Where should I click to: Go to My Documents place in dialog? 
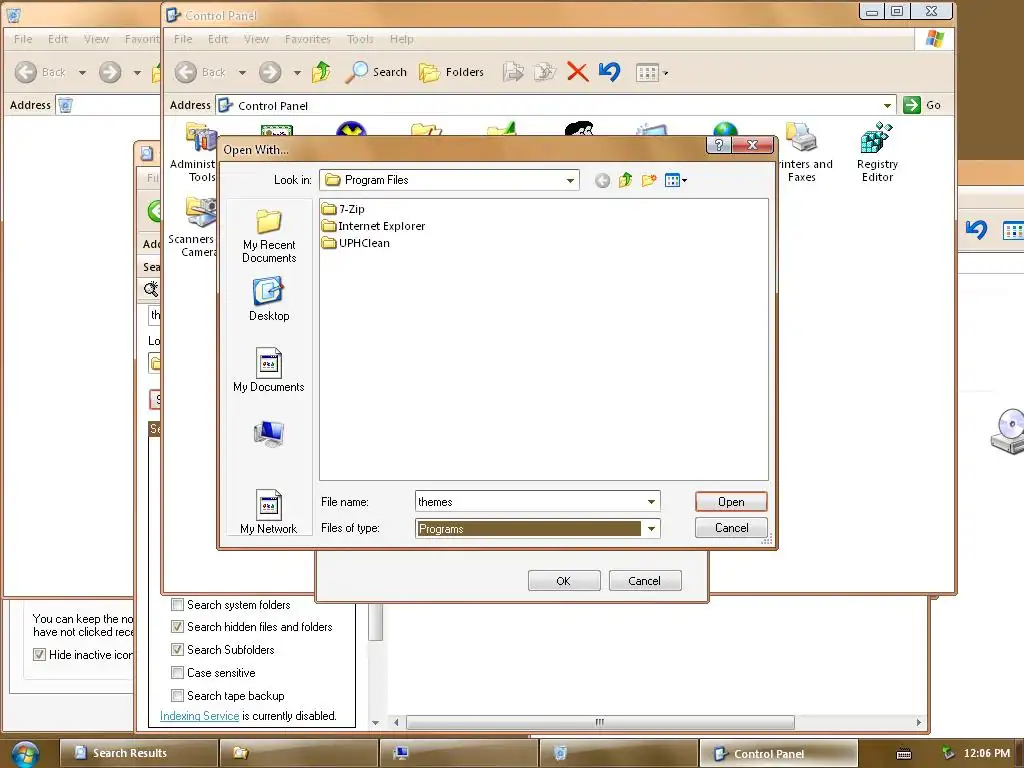click(269, 370)
